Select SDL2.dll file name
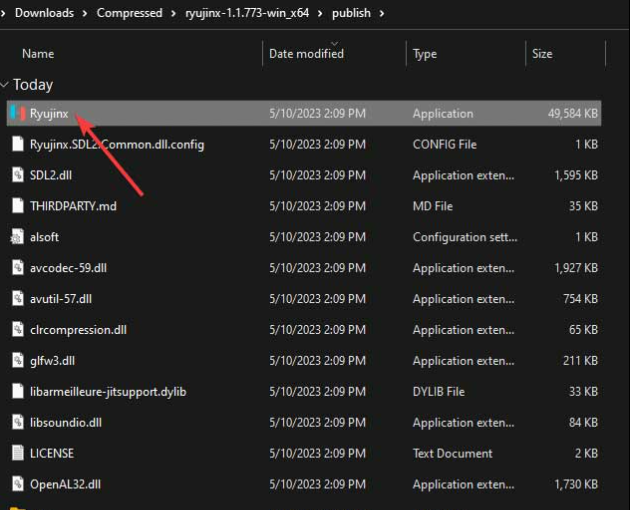This screenshot has width=636, height=510. [51, 175]
